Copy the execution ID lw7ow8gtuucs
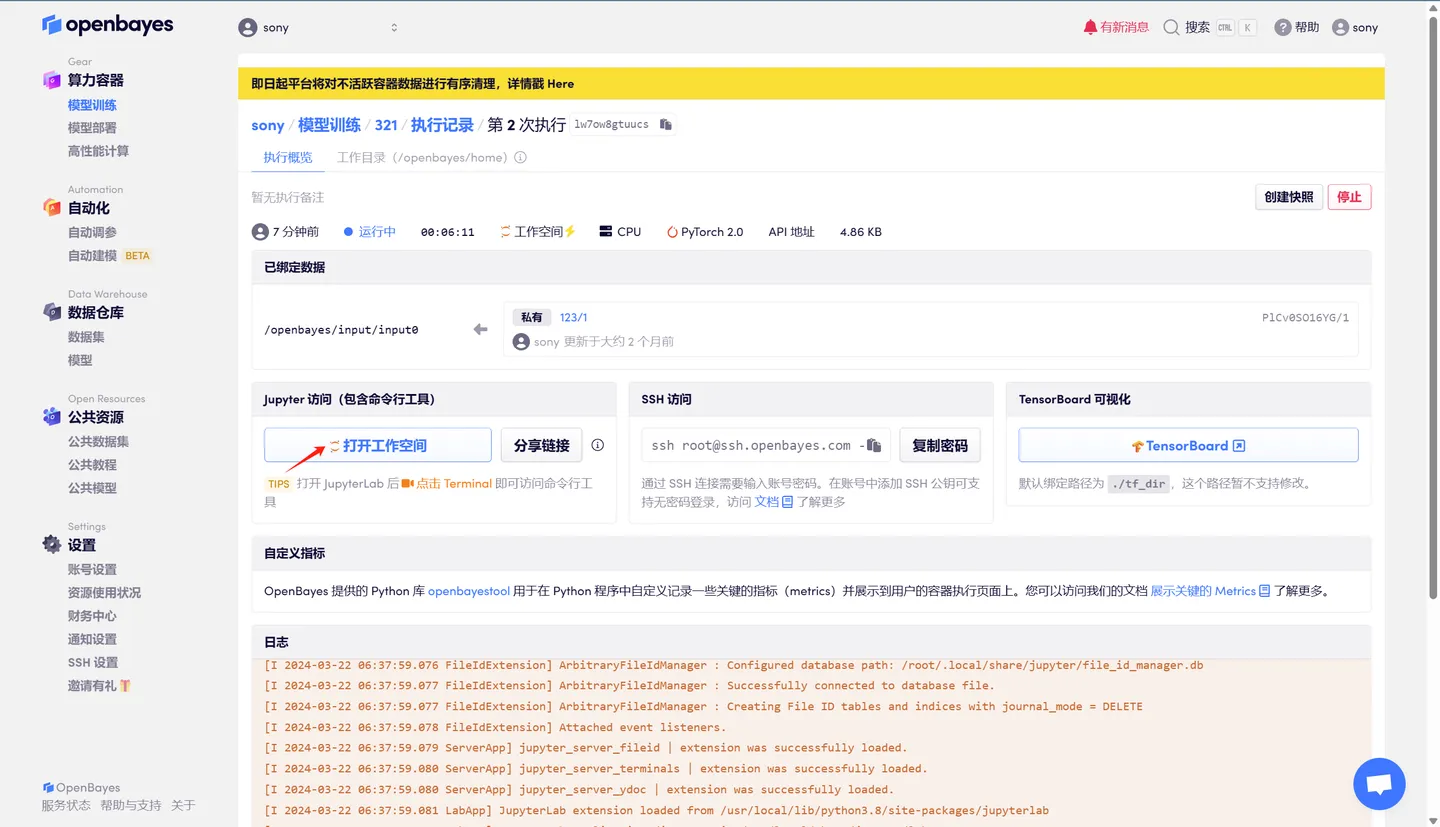This screenshot has width=1440, height=827. [665, 125]
